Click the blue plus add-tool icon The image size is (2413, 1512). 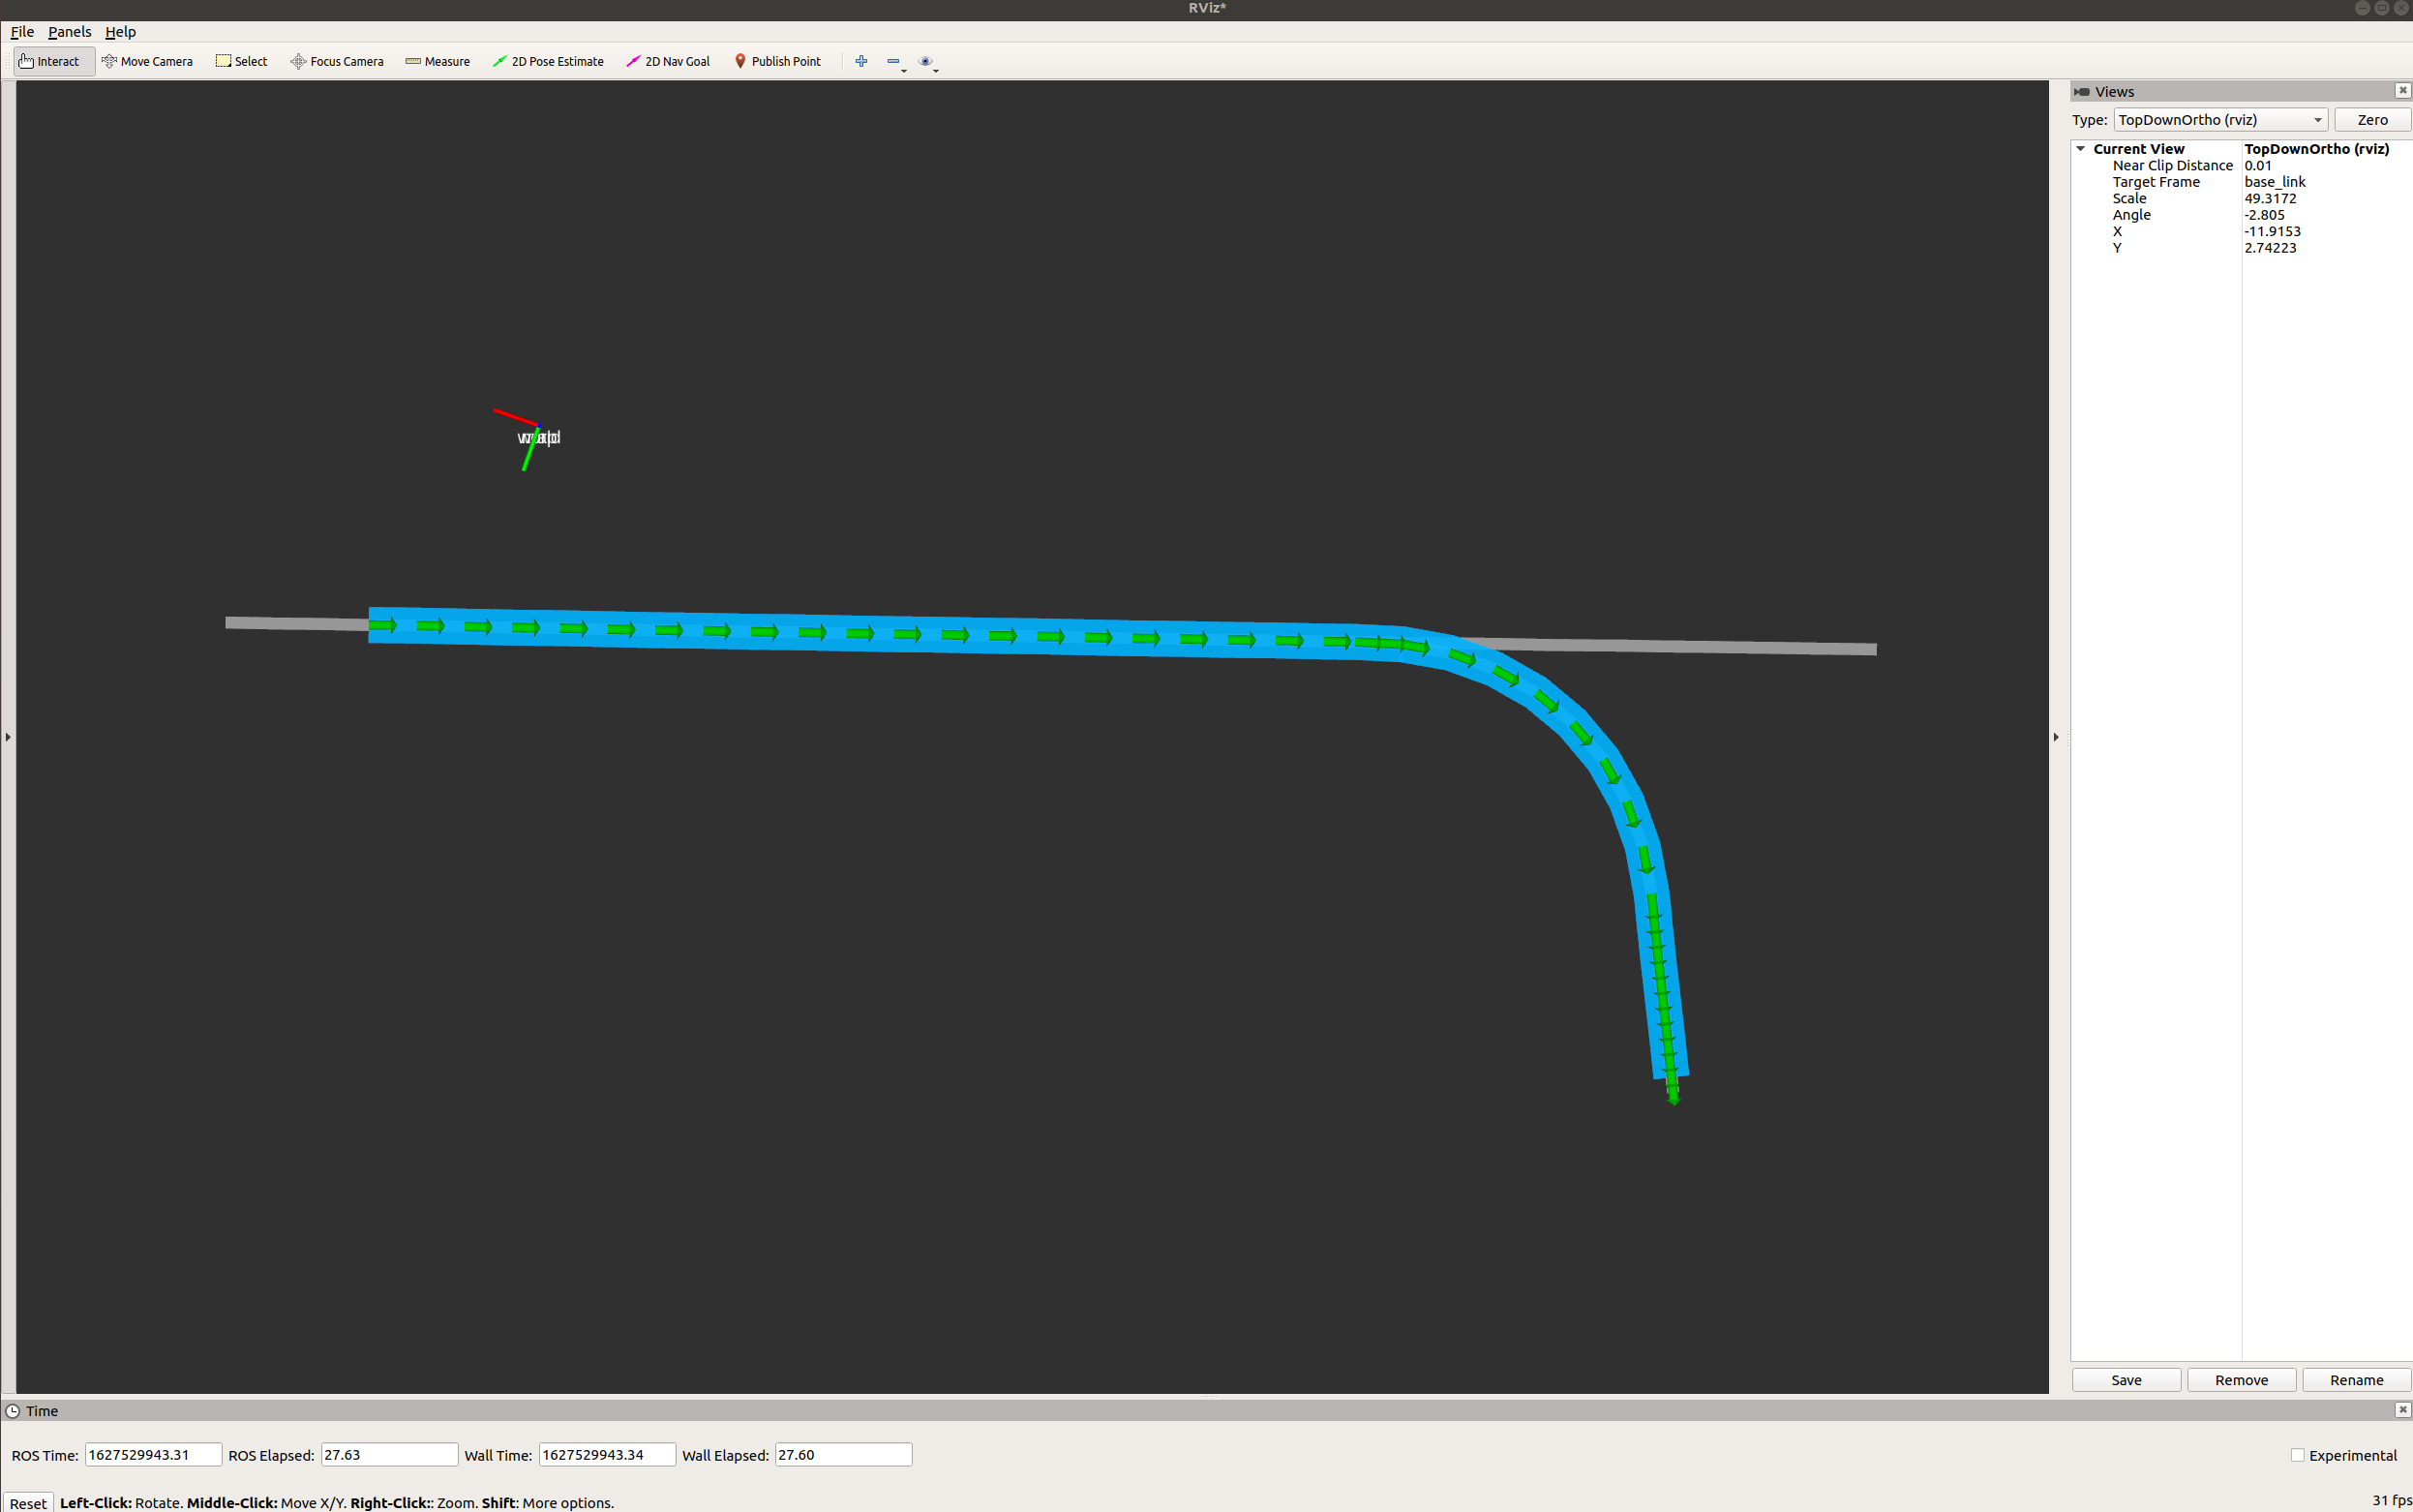pyautogui.click(x=861, y=61)
